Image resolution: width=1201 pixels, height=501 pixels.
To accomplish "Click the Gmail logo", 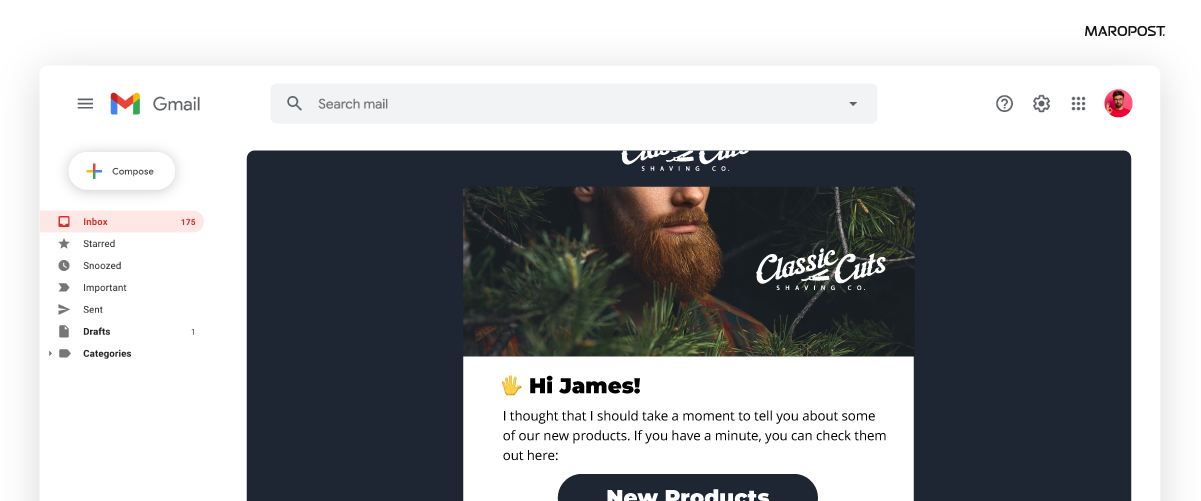I will 155,104.
